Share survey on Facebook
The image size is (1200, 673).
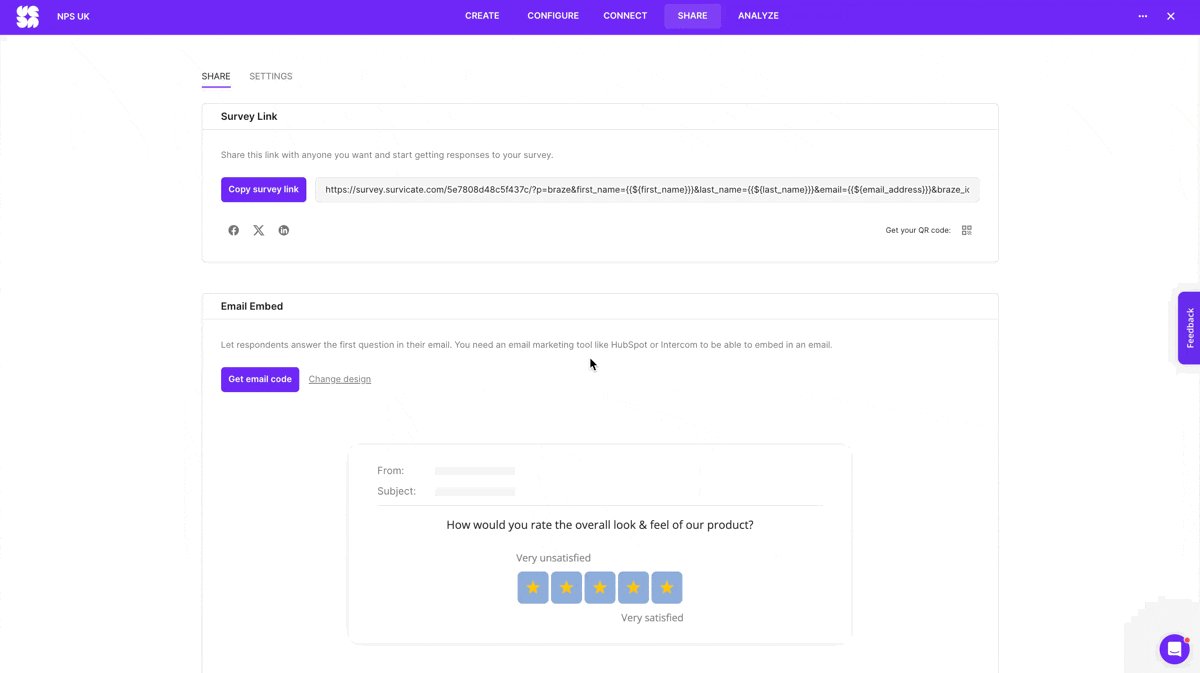tap(233, 230)
